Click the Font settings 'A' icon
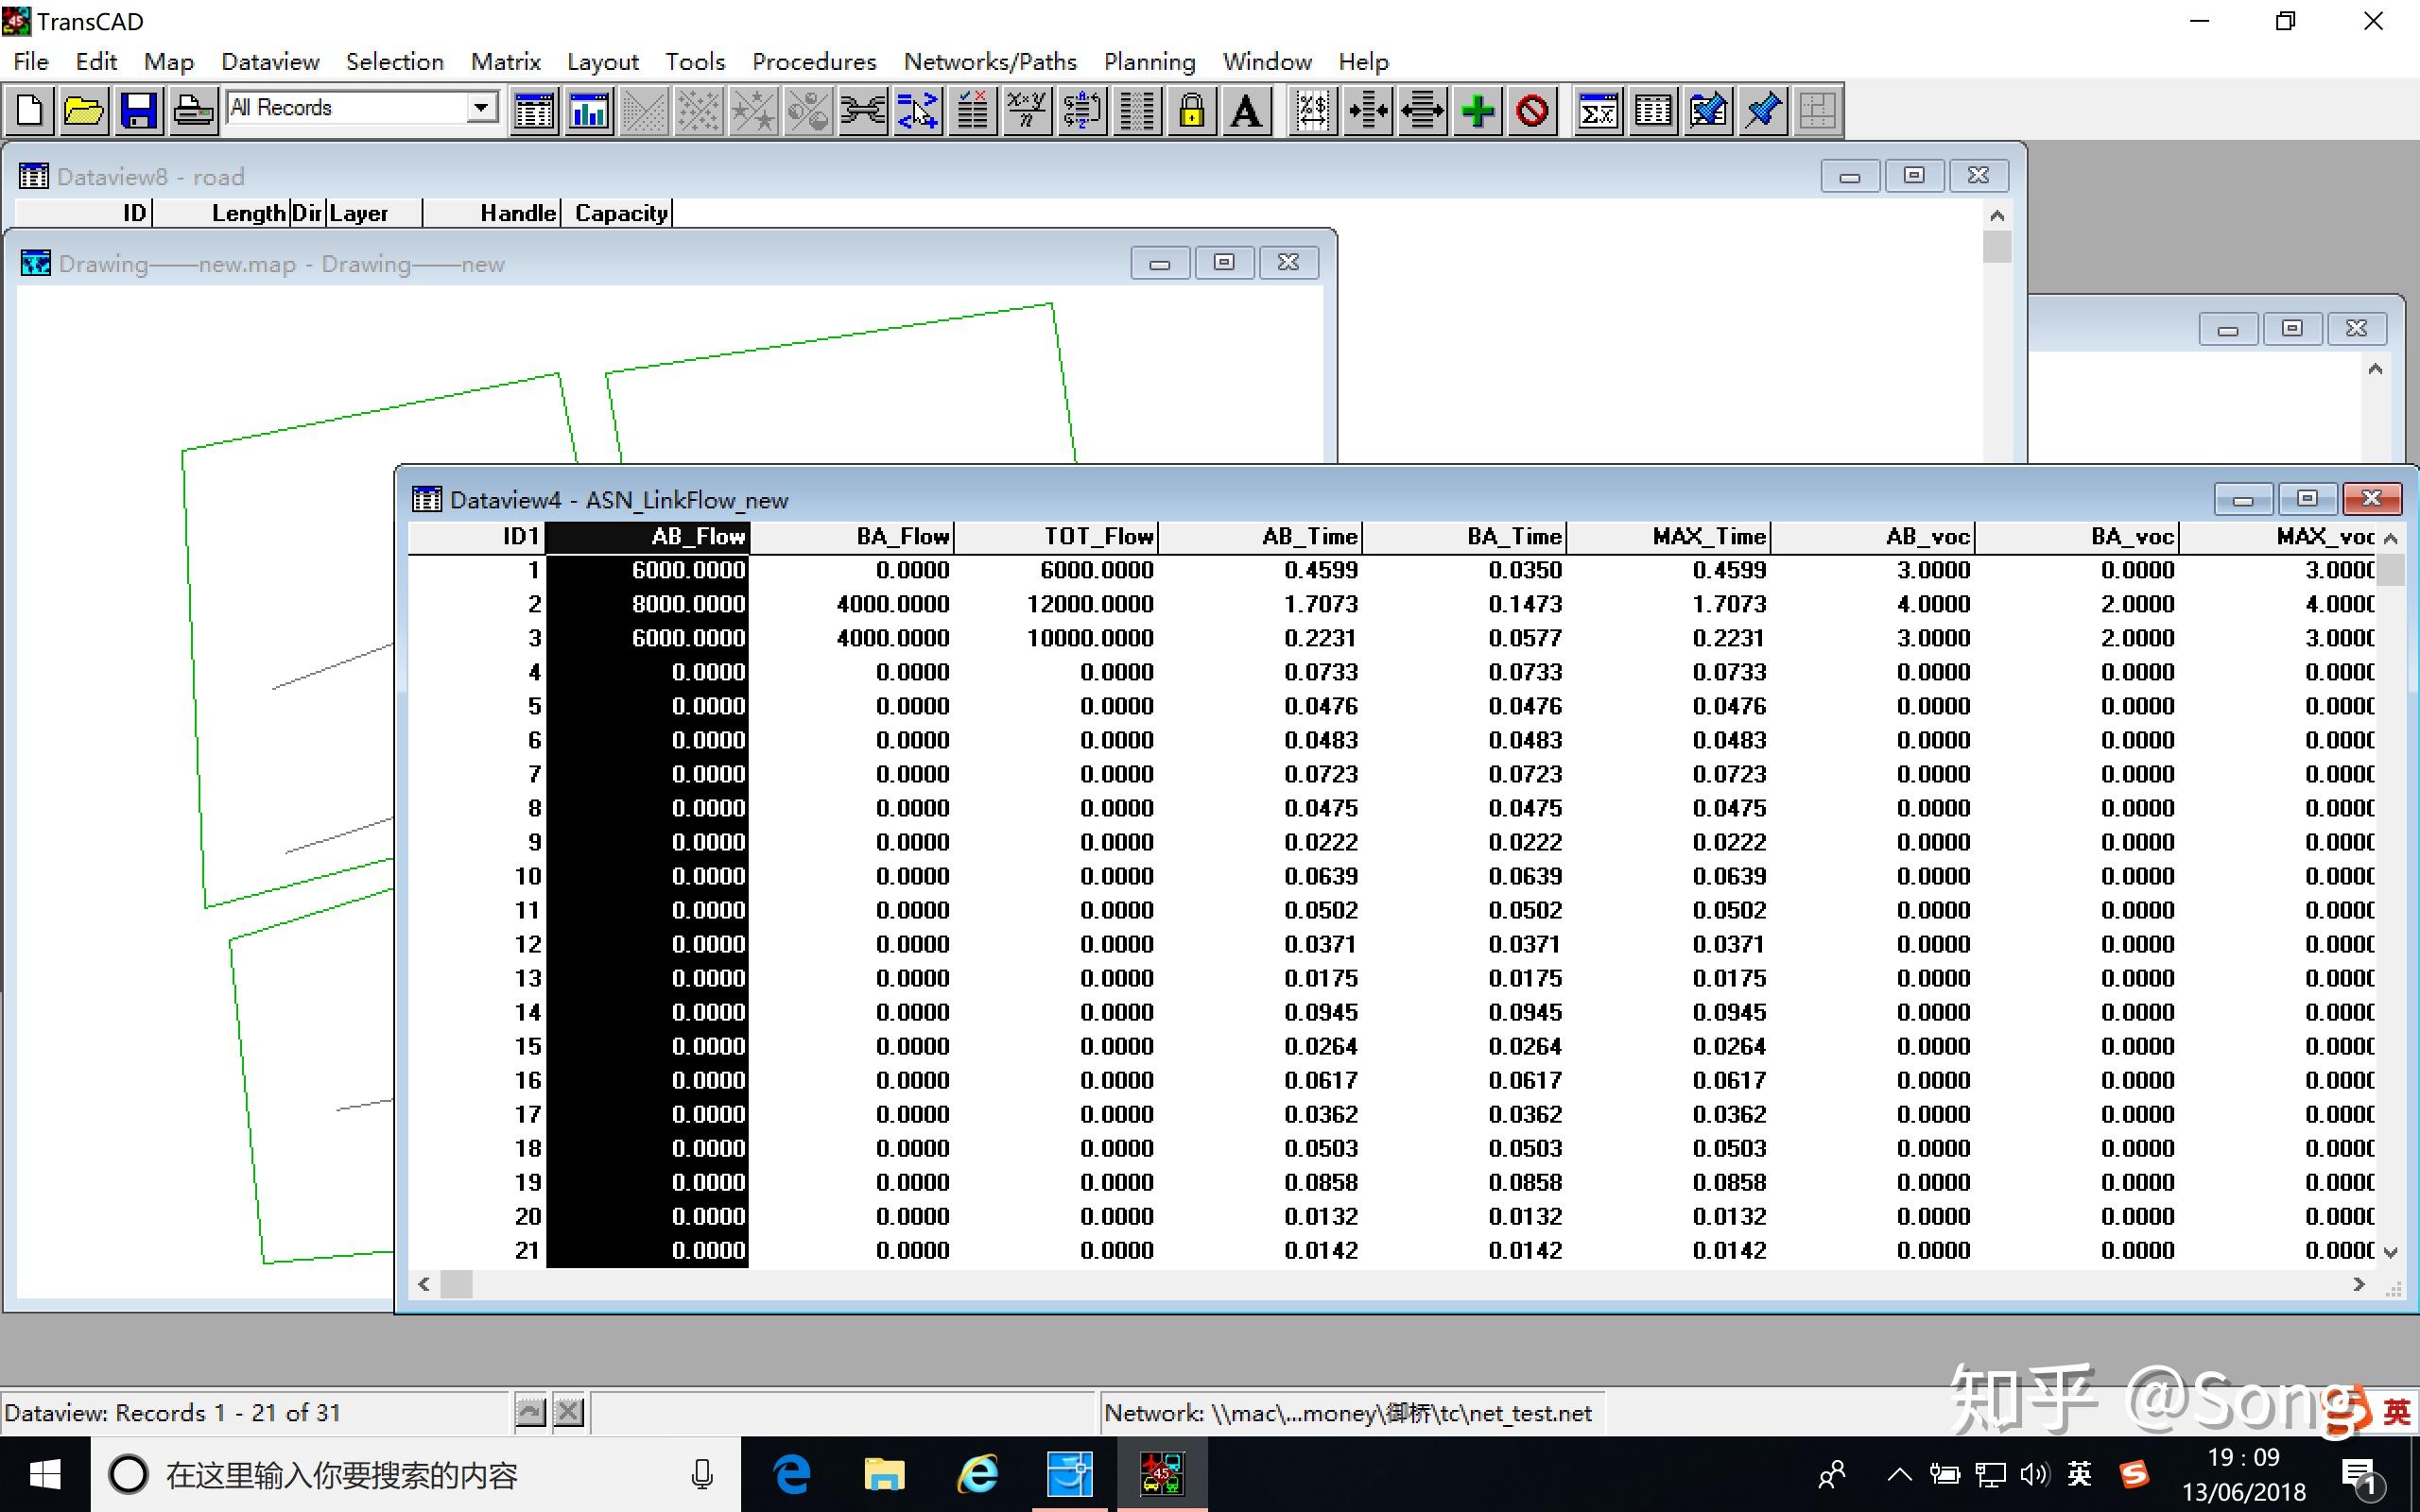The image size is (2420, 1512). (1246, 110)
